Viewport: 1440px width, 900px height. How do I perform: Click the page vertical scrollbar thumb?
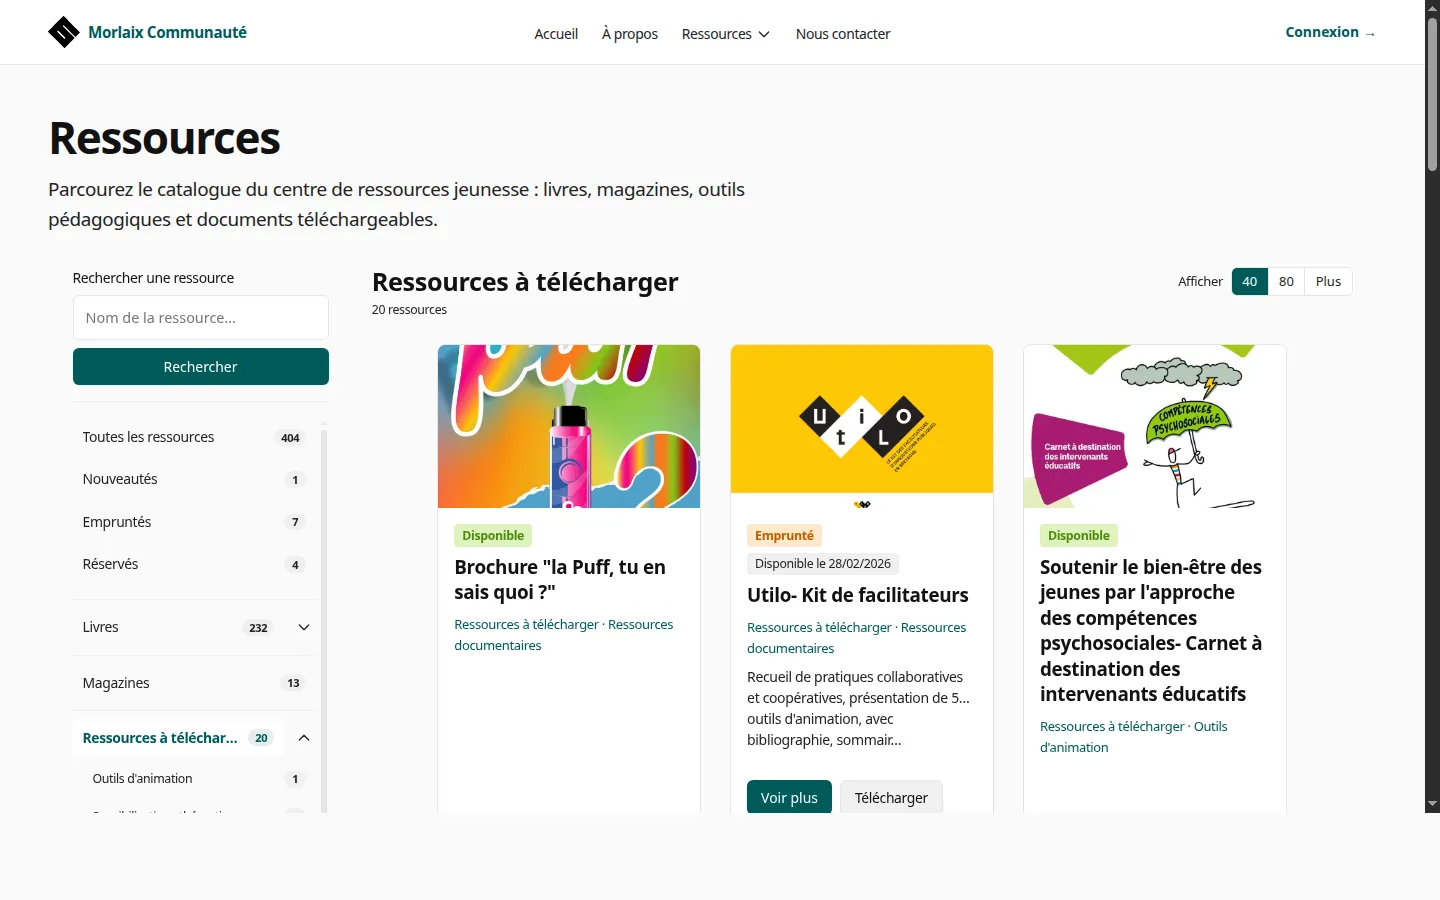pyautogui.click(x=1432, y=92)
